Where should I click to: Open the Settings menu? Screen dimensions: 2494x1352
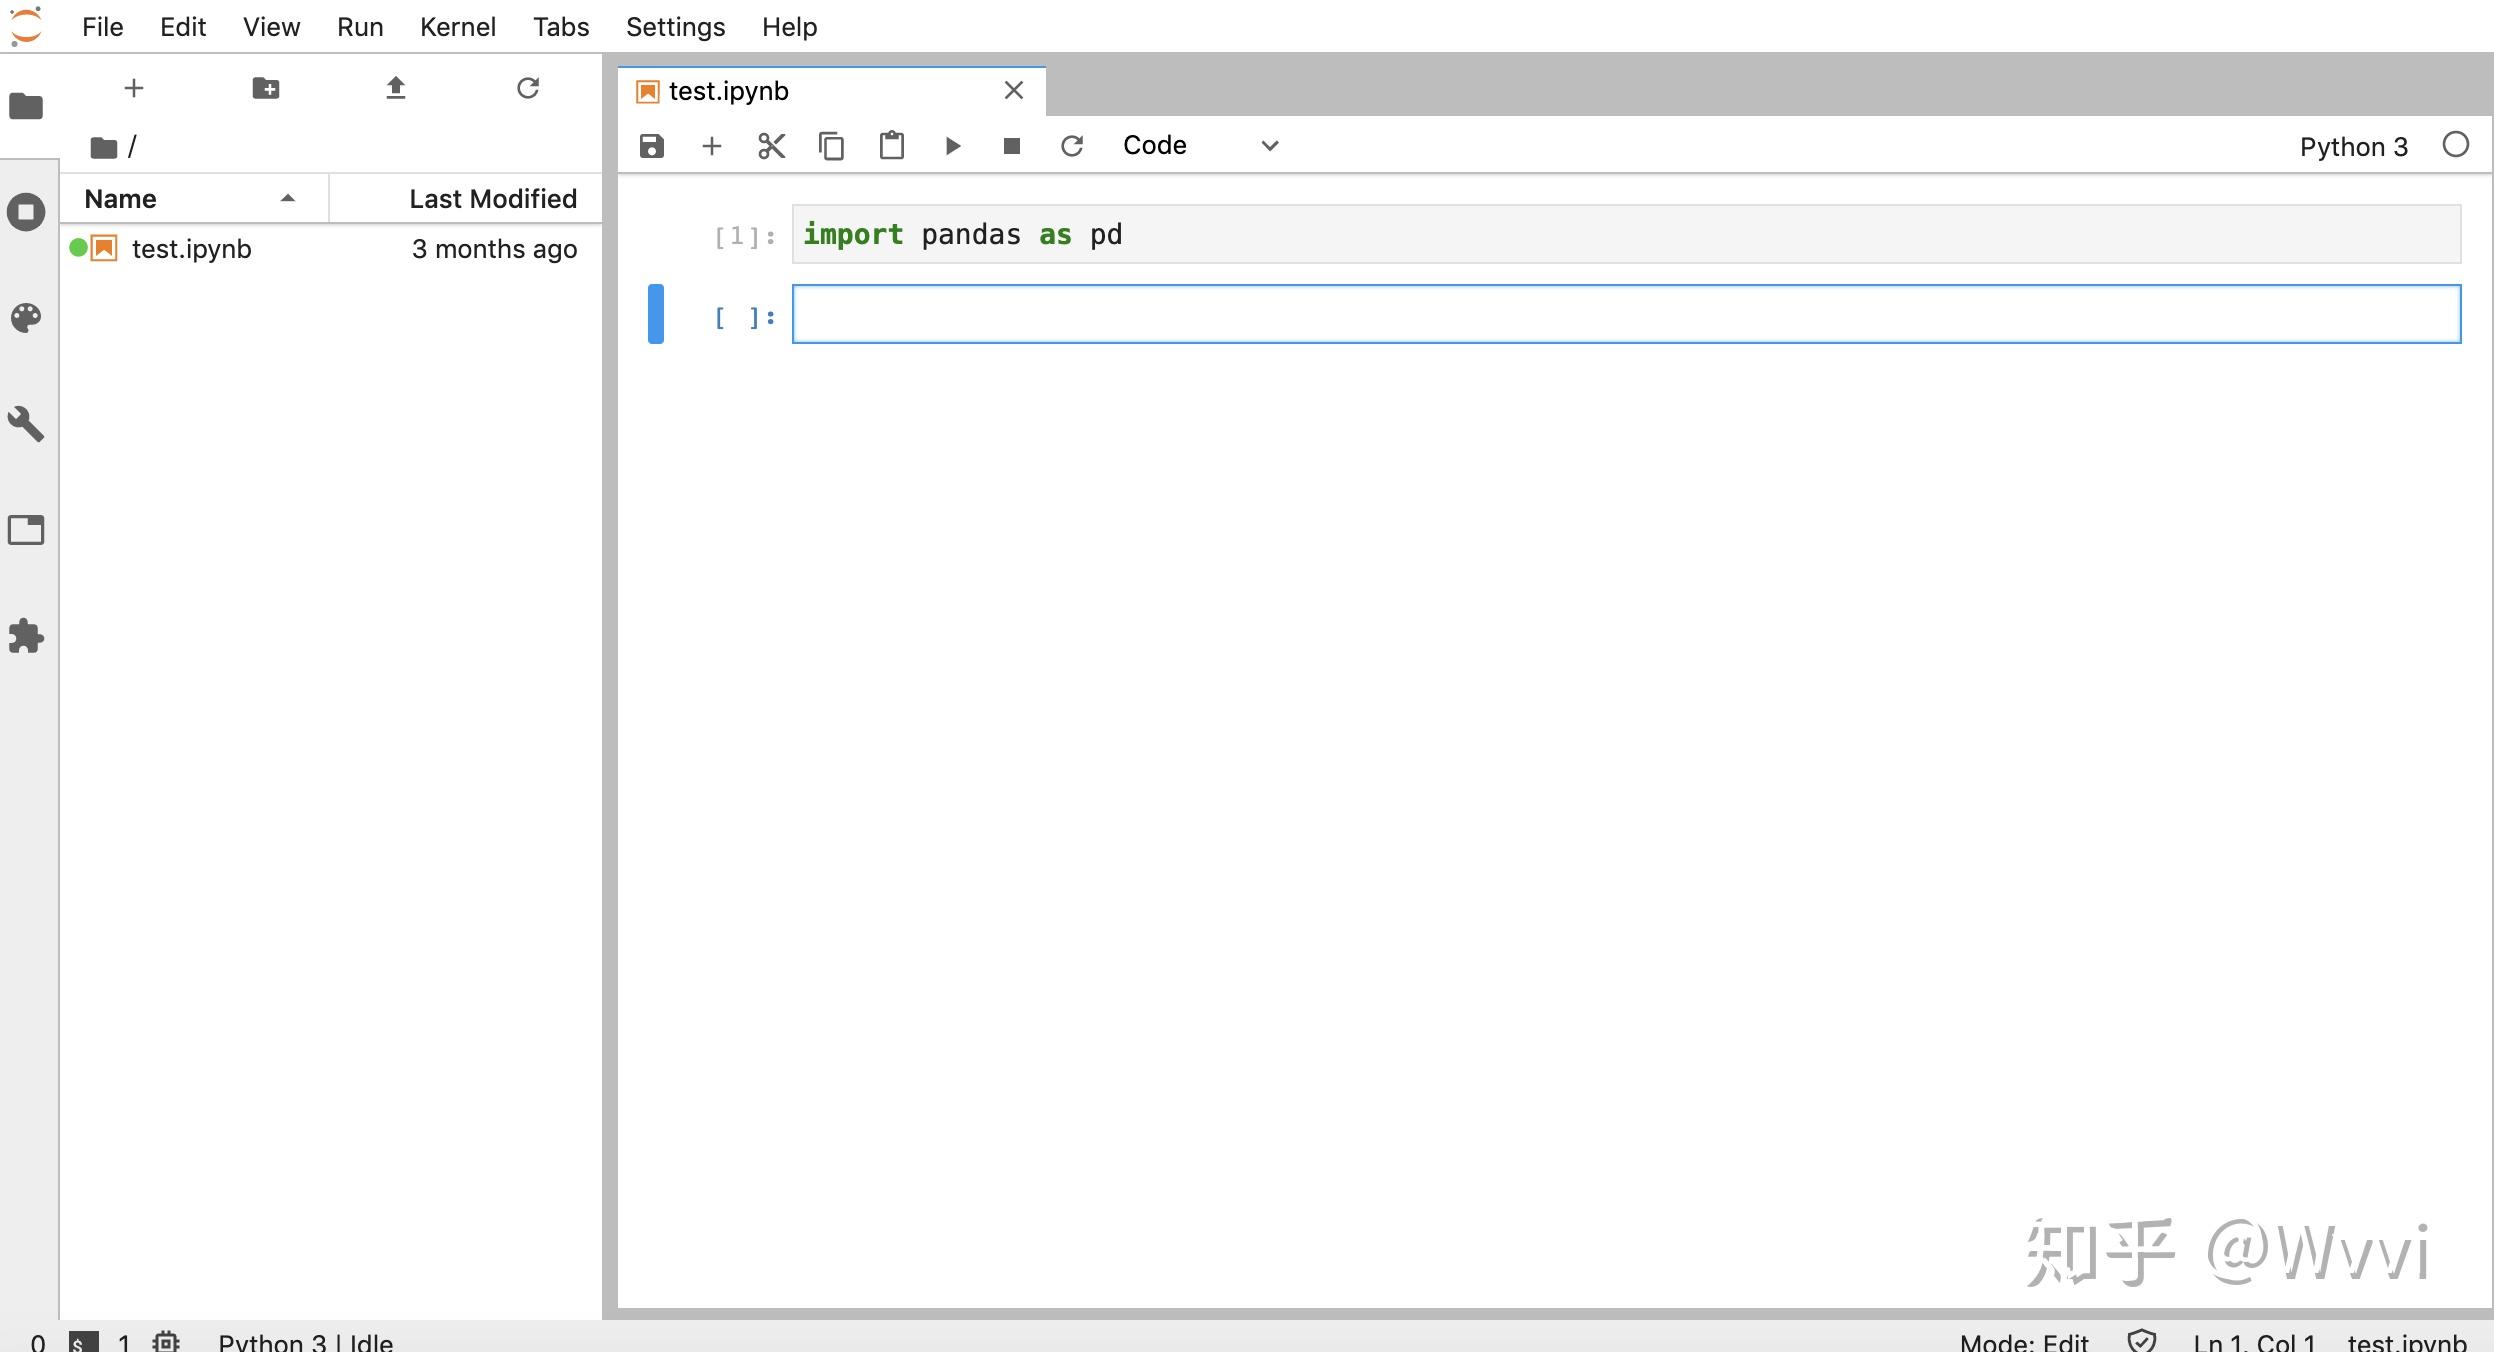[x=675, y=27]
